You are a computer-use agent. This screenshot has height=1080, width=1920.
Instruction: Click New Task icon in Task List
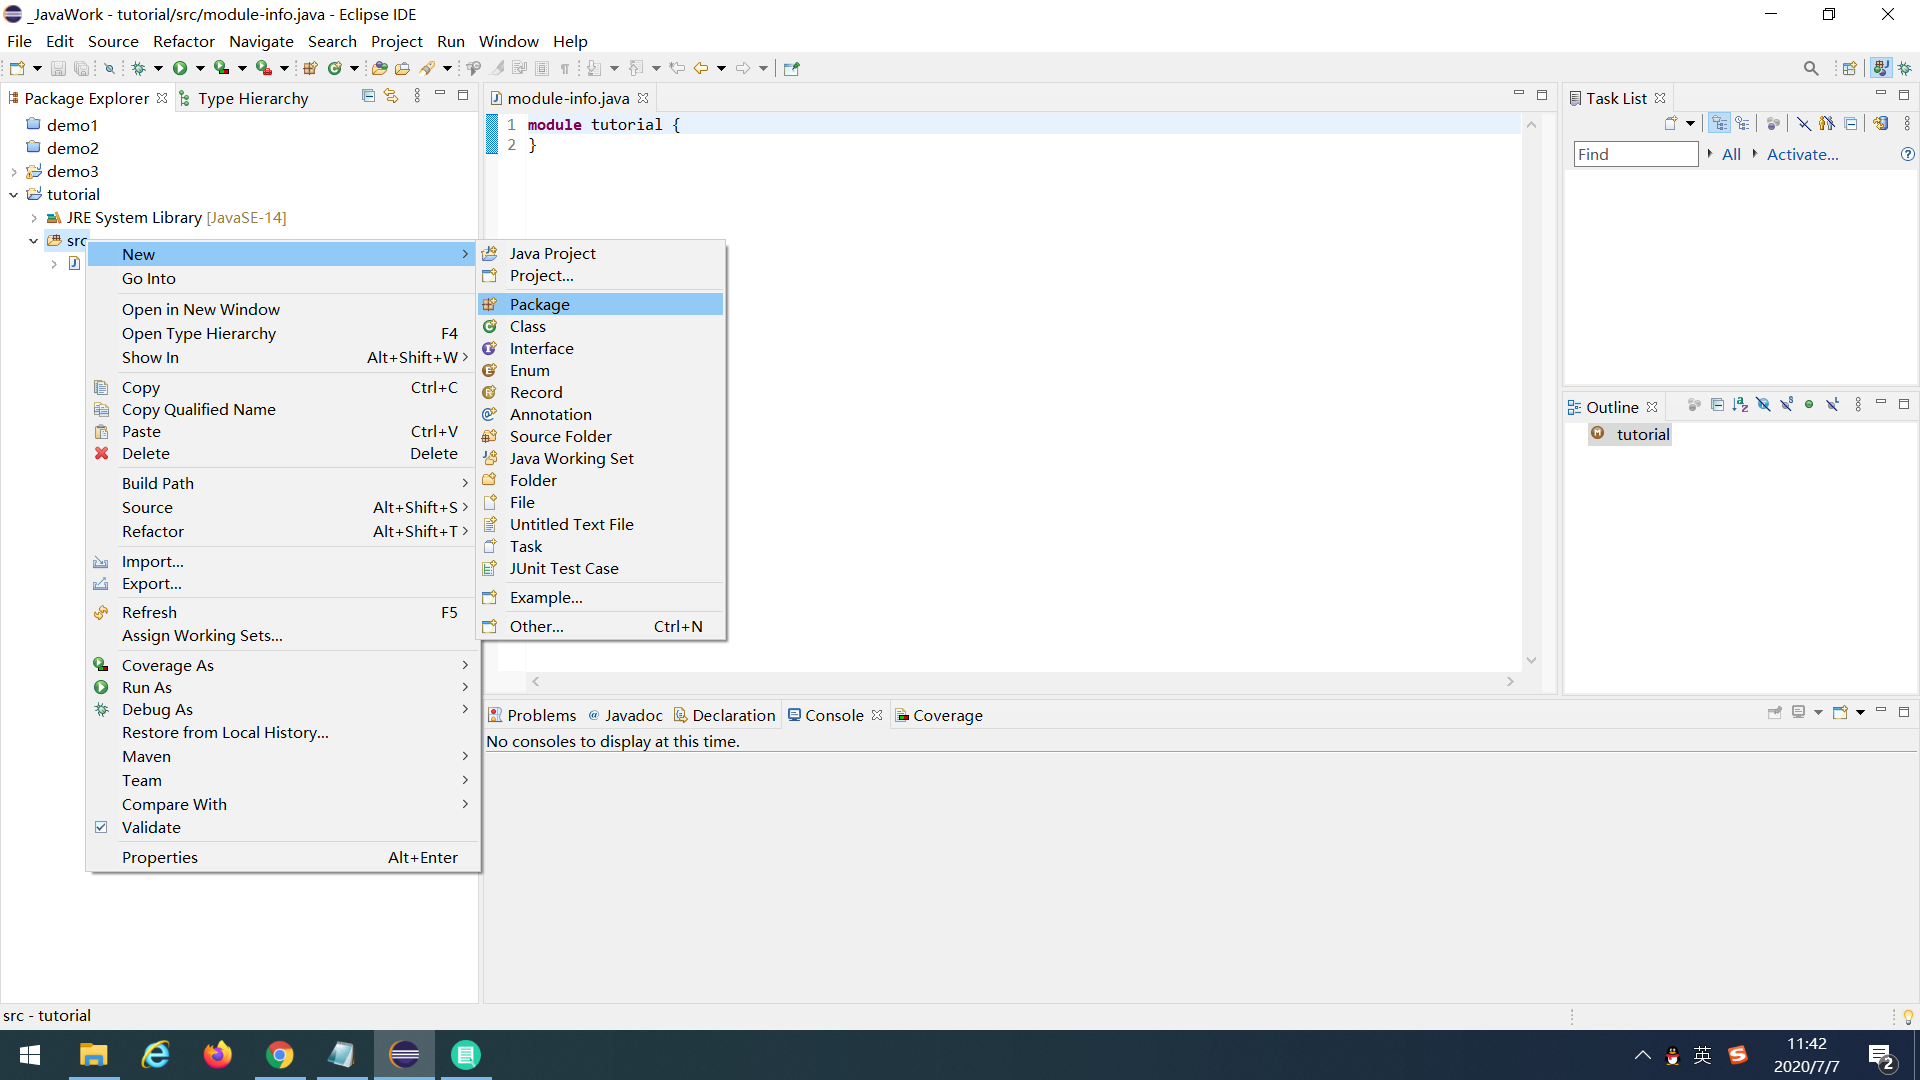point(1670,123)
